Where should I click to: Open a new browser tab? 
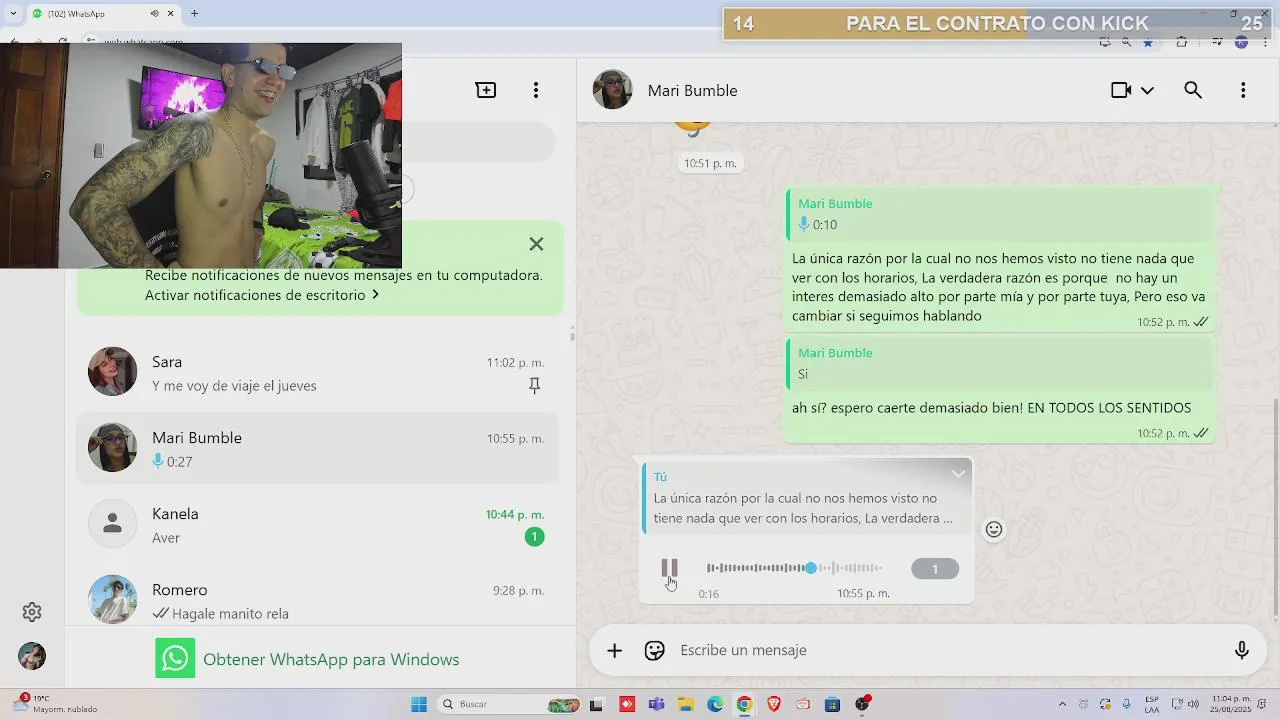(x=194, y=13)
